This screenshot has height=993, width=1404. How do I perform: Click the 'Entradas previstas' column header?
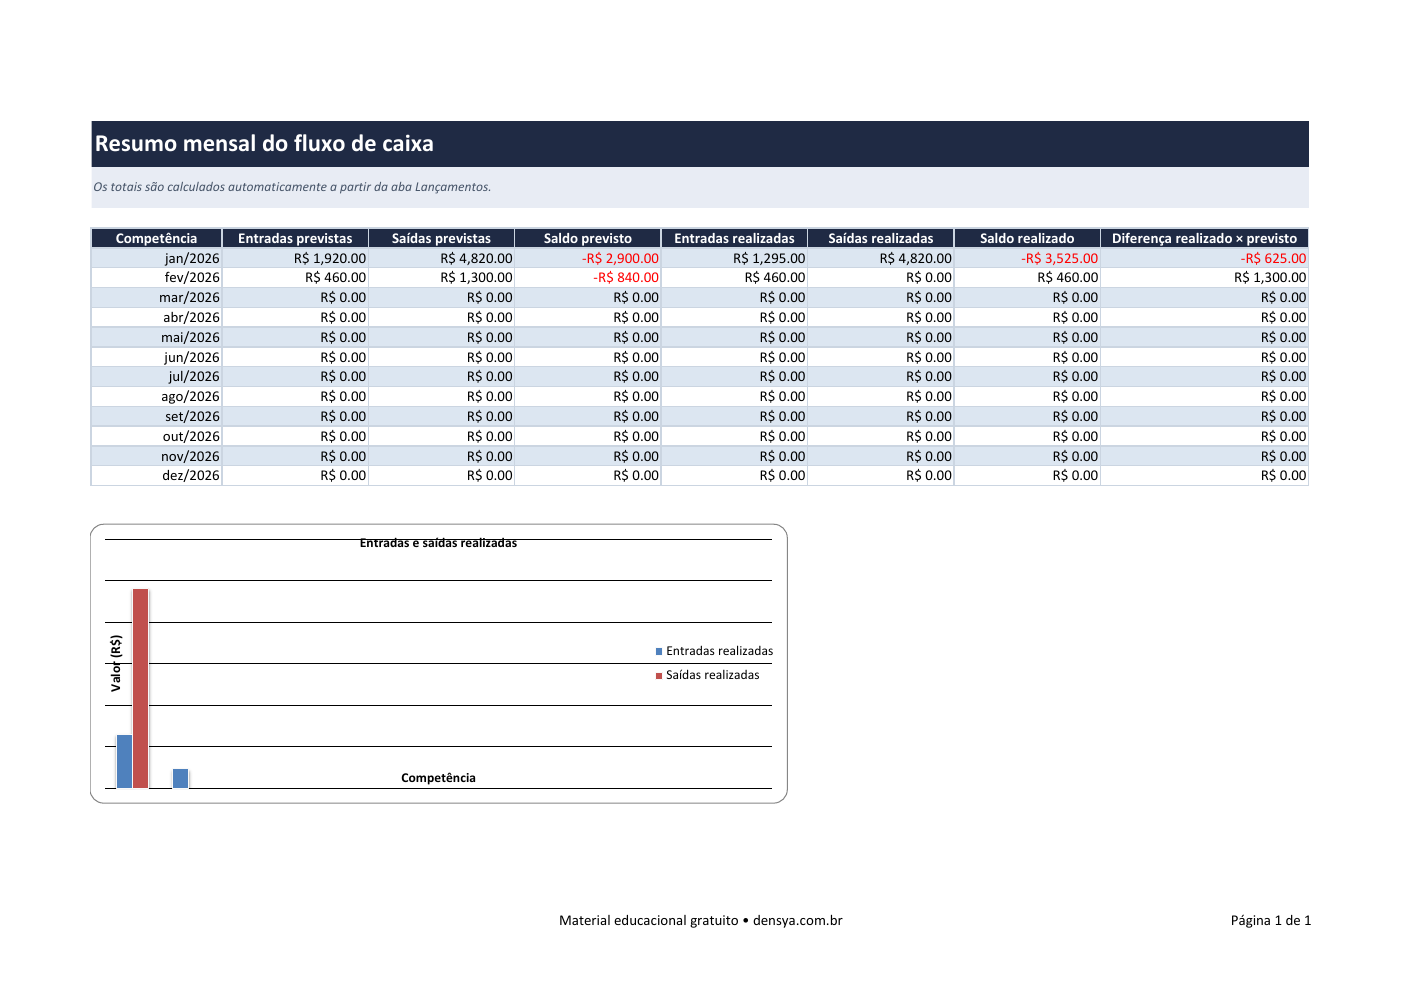click(x=295, y=238)
